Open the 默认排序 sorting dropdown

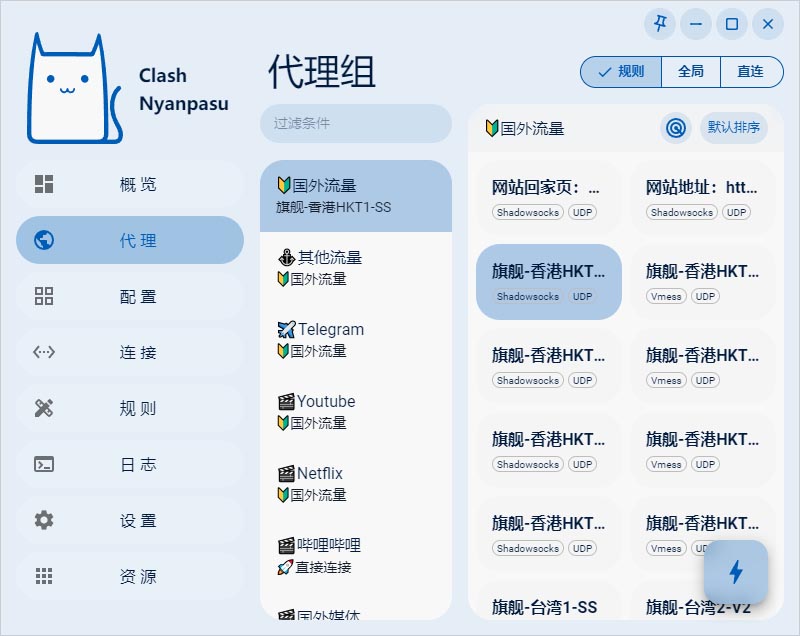point(734,127)
